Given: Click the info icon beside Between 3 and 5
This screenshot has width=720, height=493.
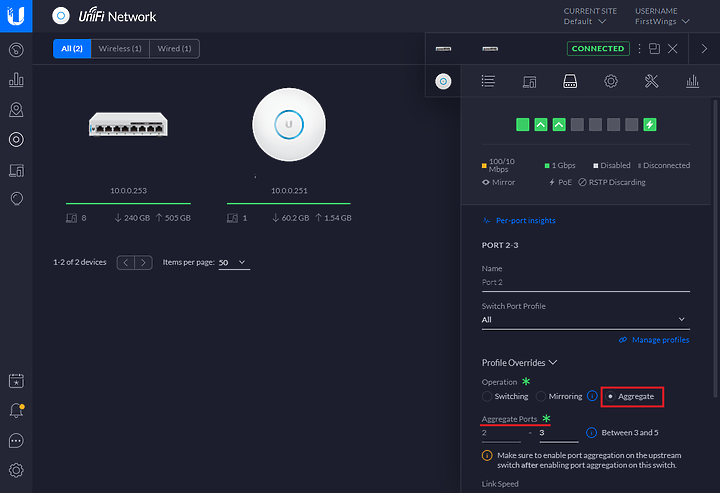Looking at the screenshot, I should tap(591, 432).
